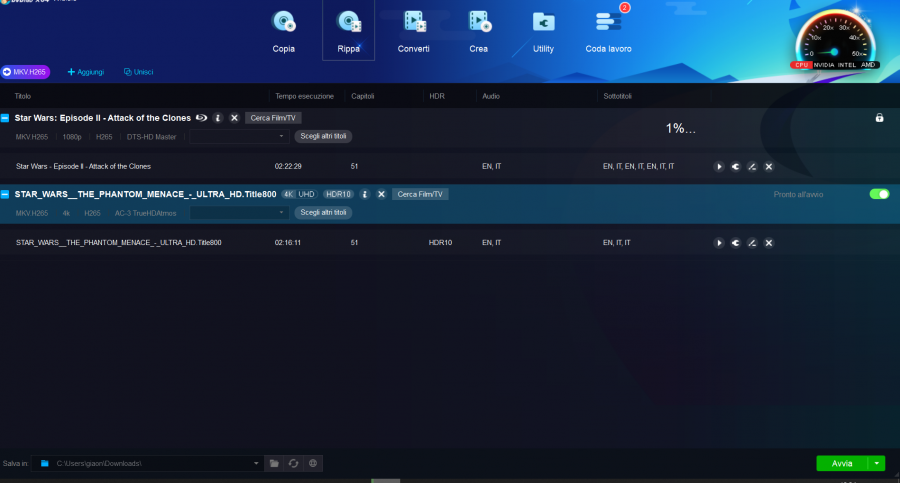
Task: Remove Attack of the Clones source
Action: 234,118
